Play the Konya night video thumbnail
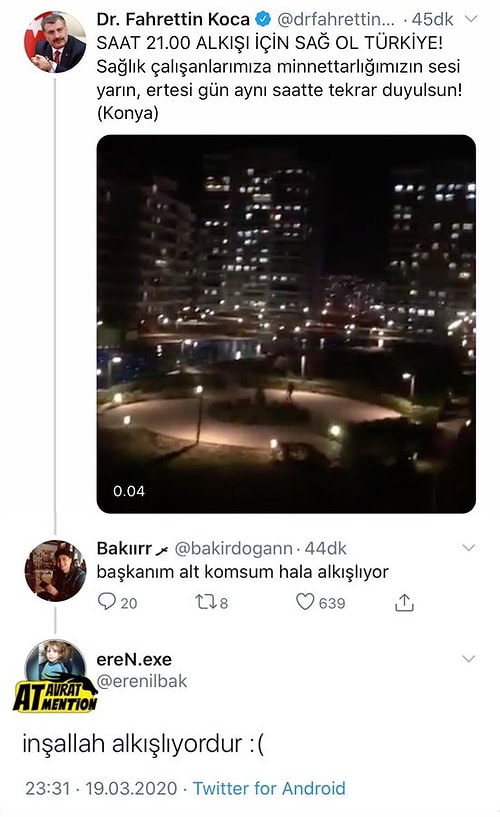 [286, 324]
